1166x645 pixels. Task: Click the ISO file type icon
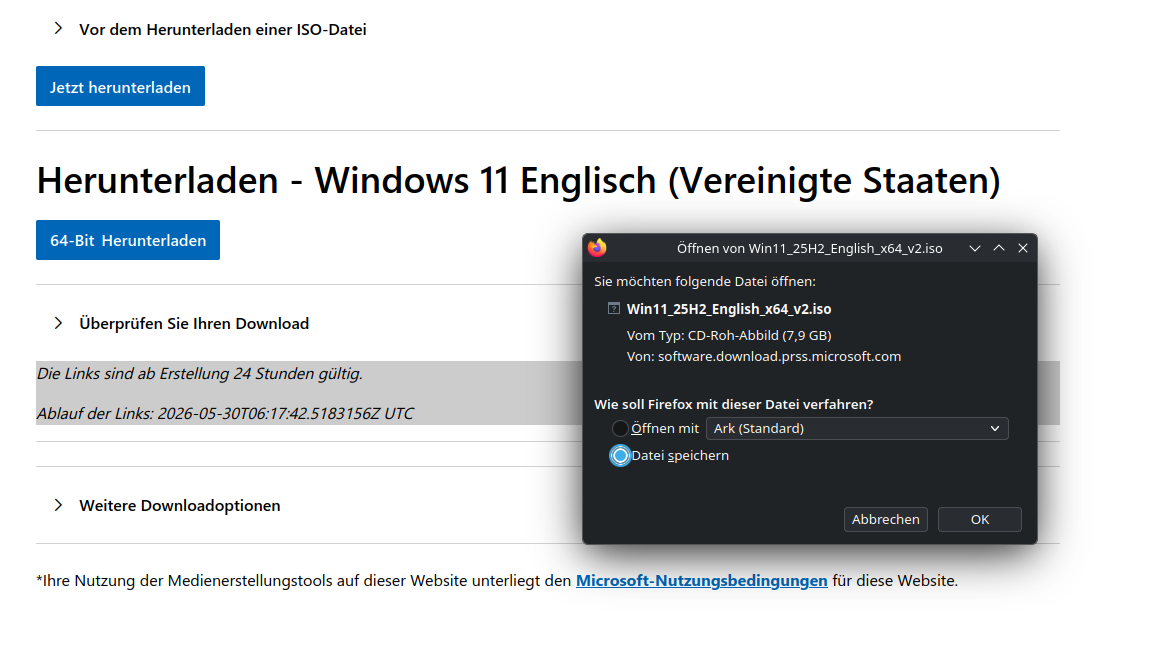(613, 308)
